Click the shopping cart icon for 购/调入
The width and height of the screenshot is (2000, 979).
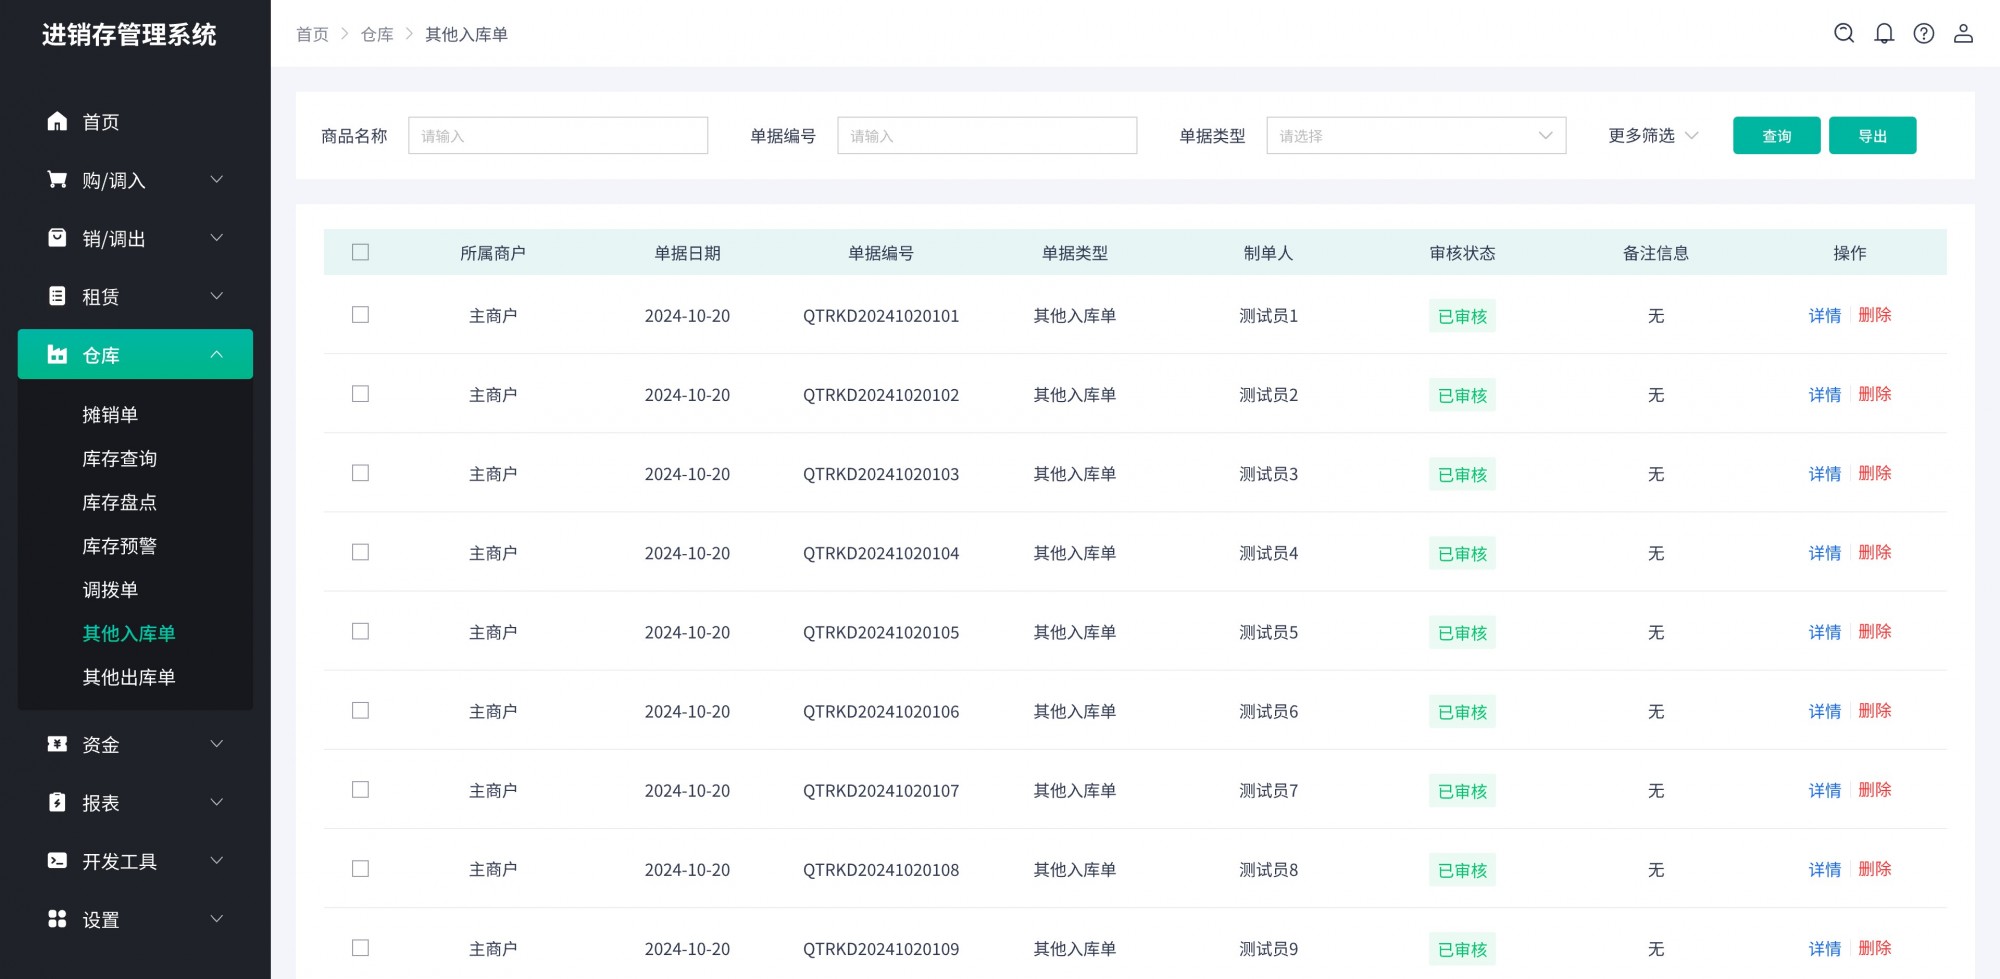point(57,179)
